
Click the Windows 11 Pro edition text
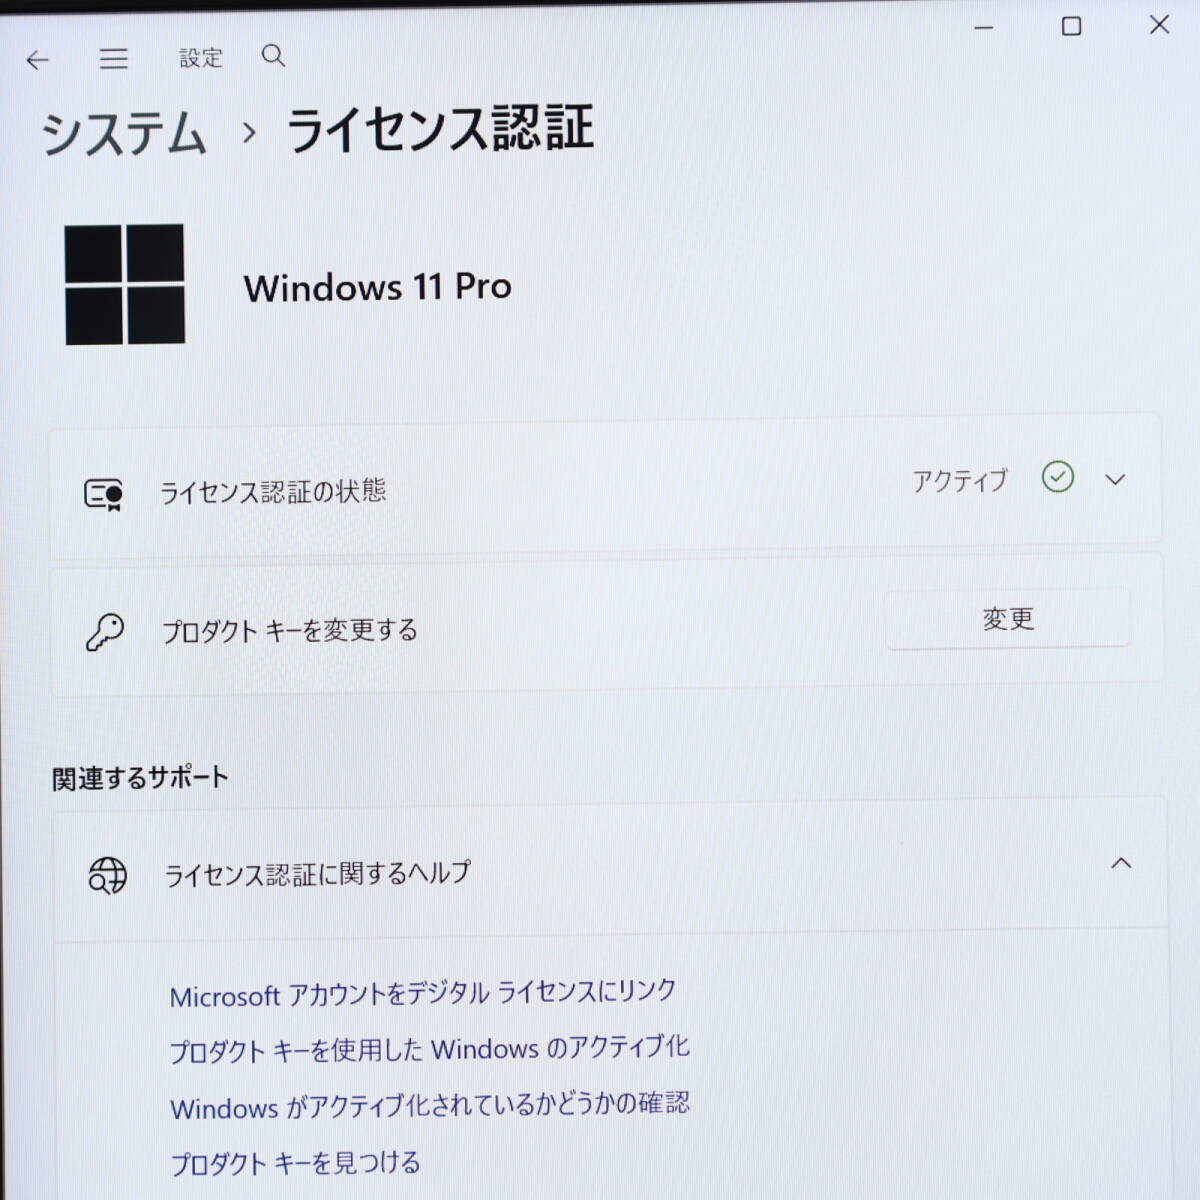point(378,287)
